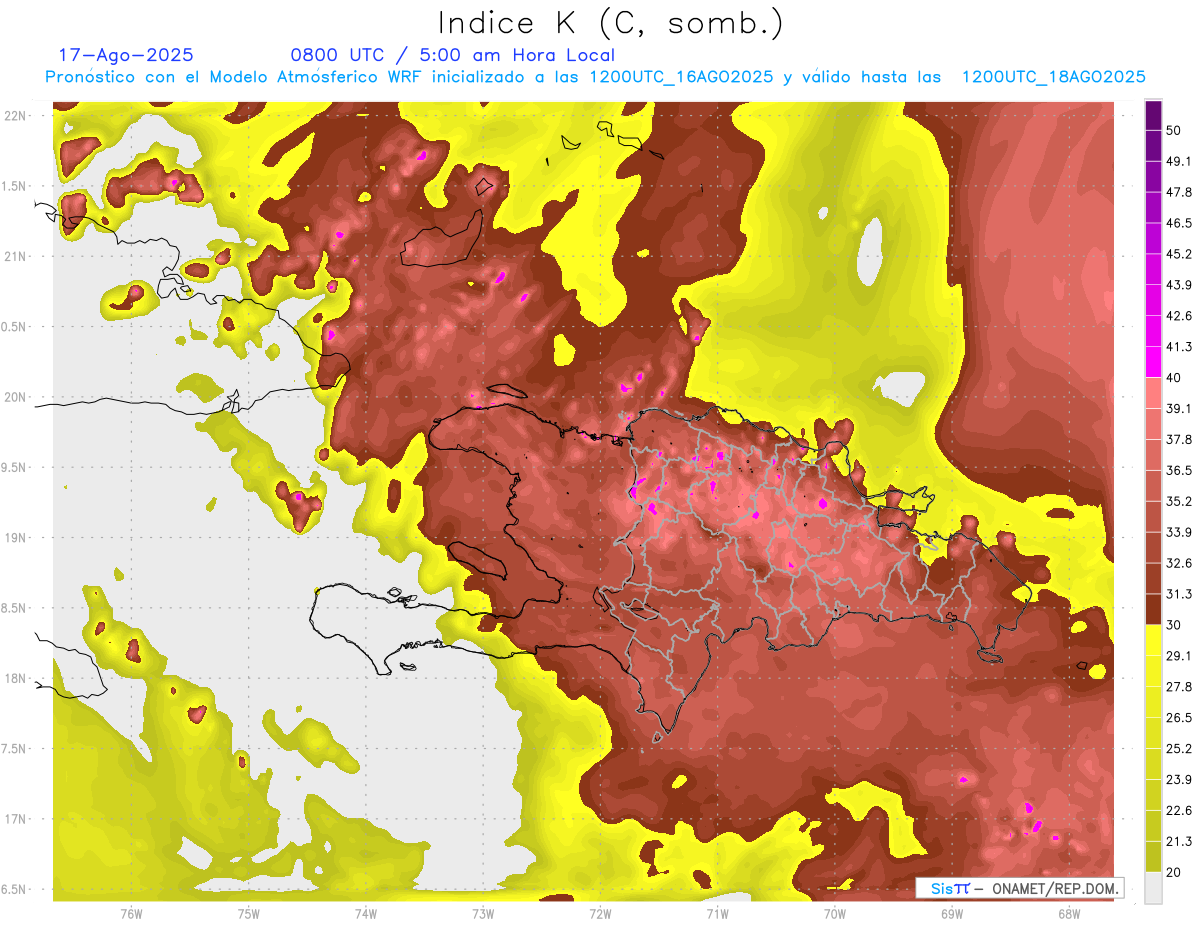This screenshot has width=1200, height=927.
Task: Click the colorbar value "42.6"
Action: click(1179, 316)
